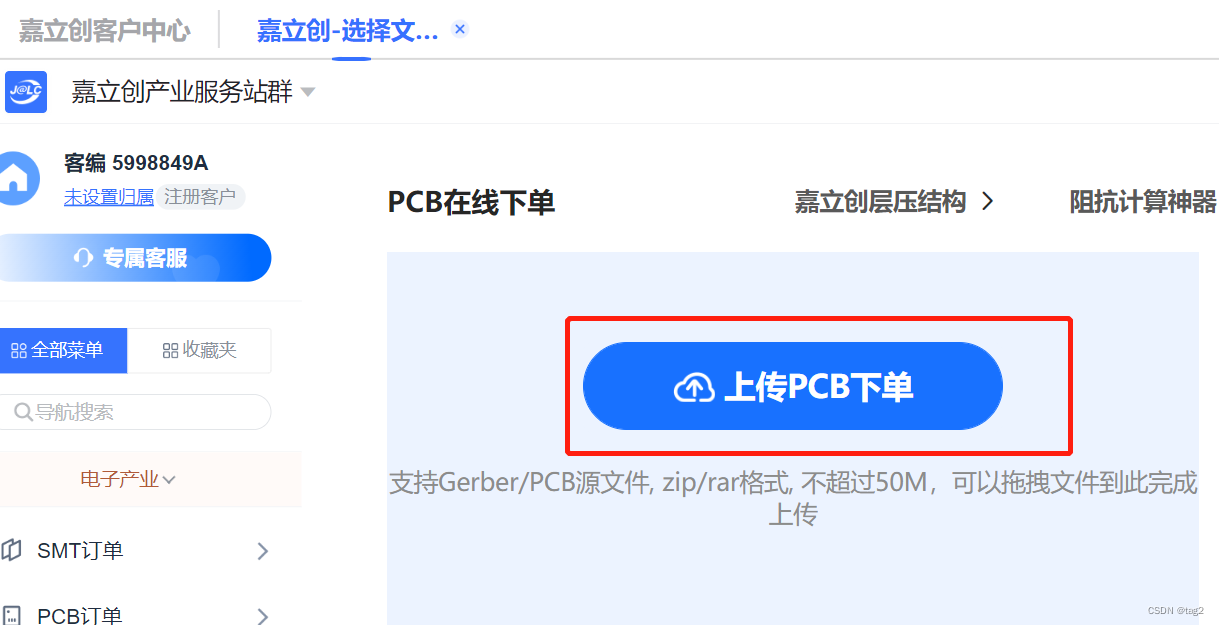Switch to the 嘉立创客户中心 tab
The height and width of the screenshot is (625, 1219).
tap(104, 30)
